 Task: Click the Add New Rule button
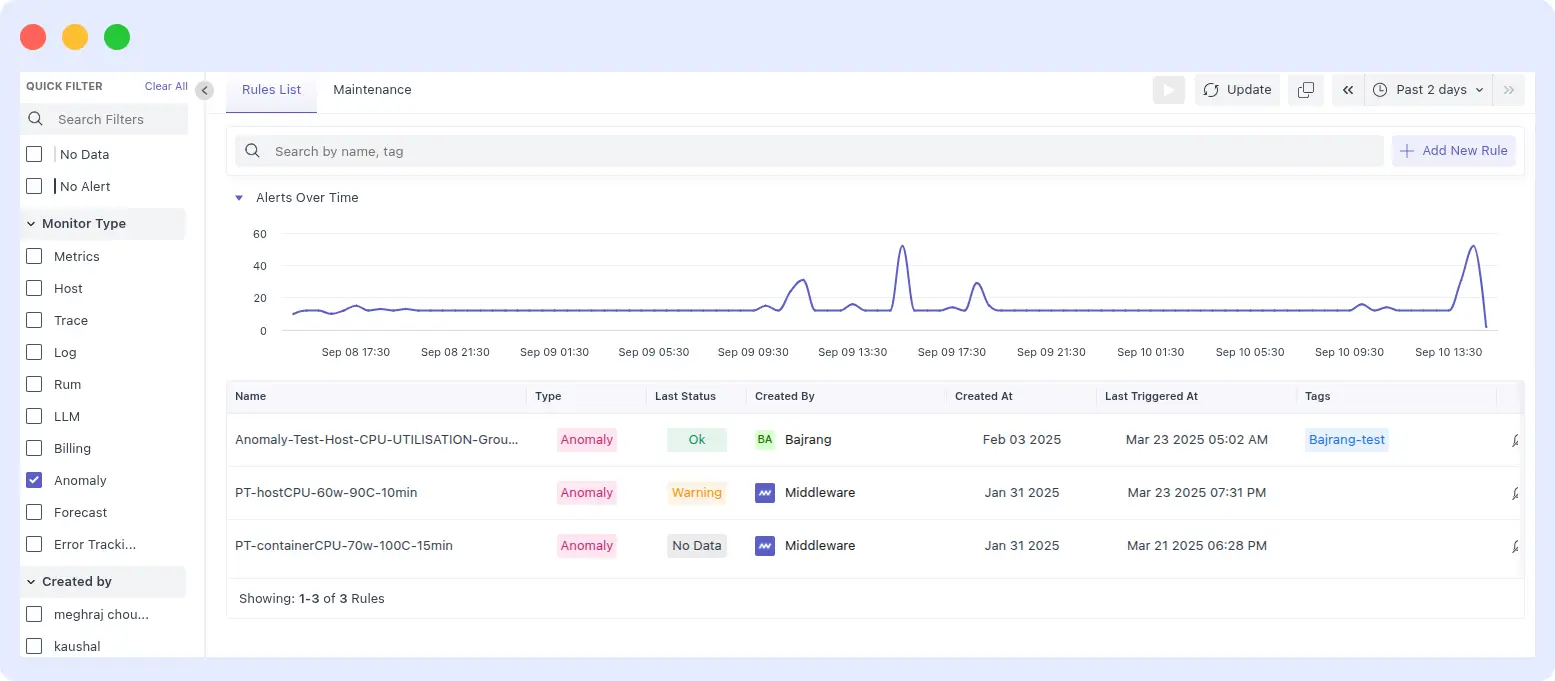tap(1453, 150)
